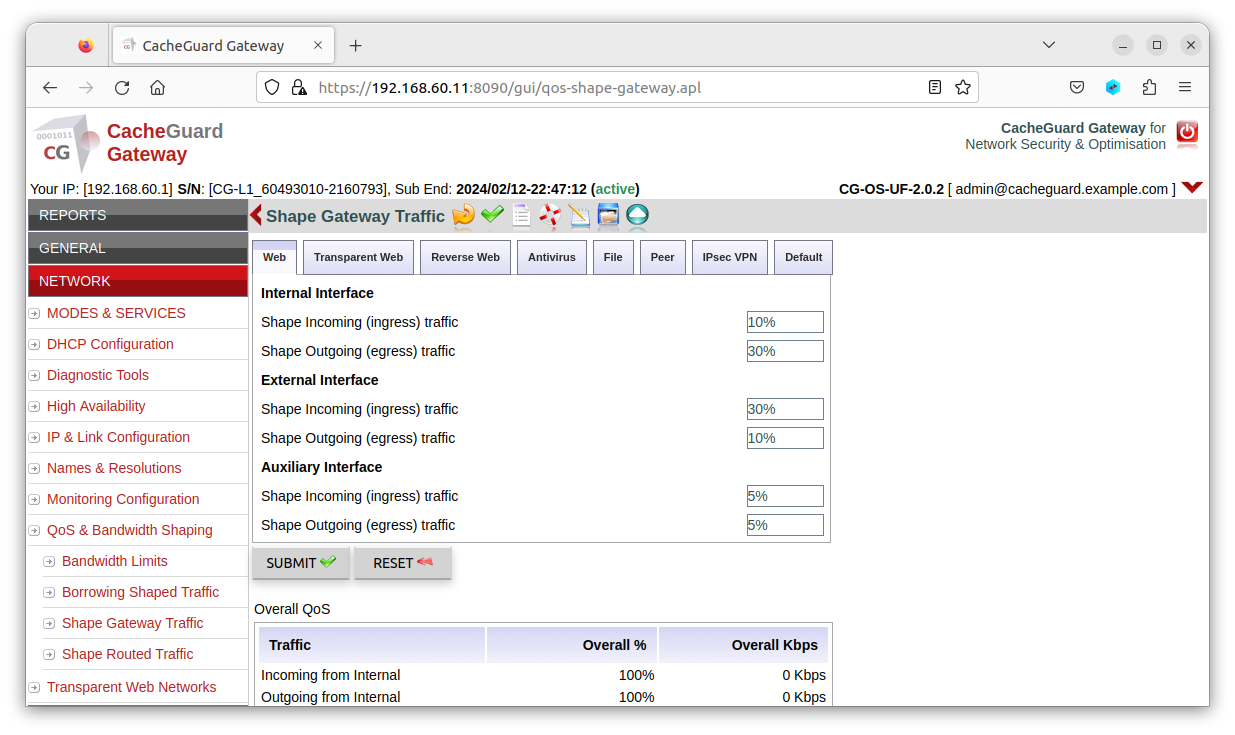Click the red power logout icon
The width and height of the screenshot is (1235, 735).
click(1187, 134)
